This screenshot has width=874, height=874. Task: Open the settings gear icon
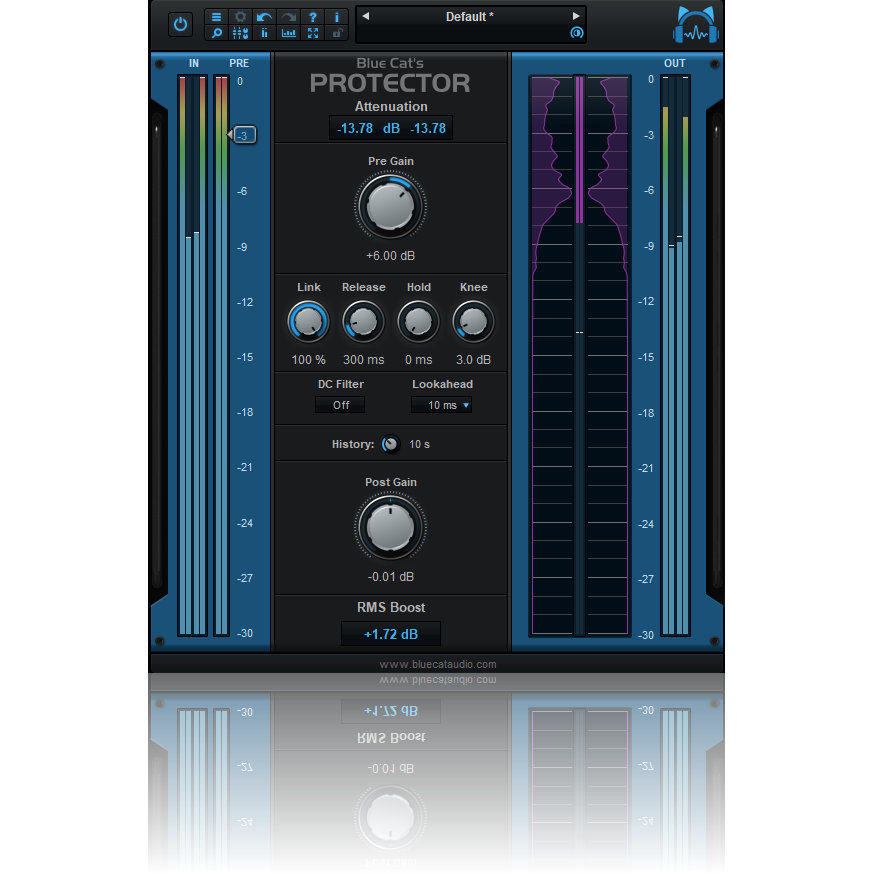point(240,17)
